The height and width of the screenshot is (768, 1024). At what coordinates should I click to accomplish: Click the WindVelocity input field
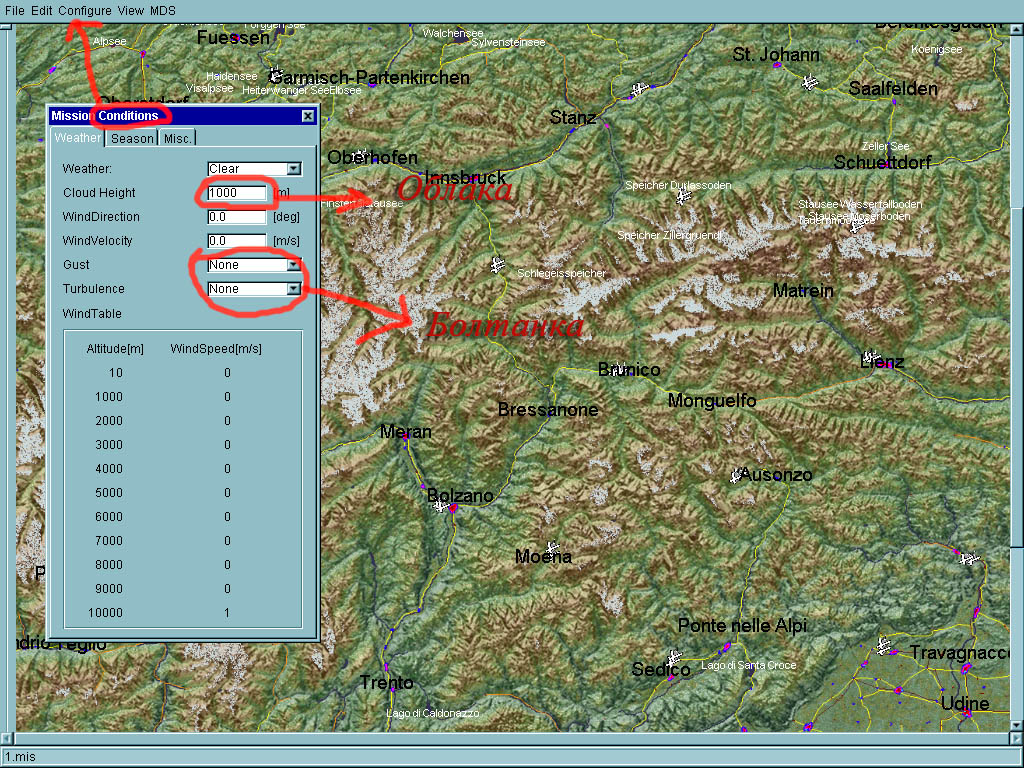coord(237,240)
